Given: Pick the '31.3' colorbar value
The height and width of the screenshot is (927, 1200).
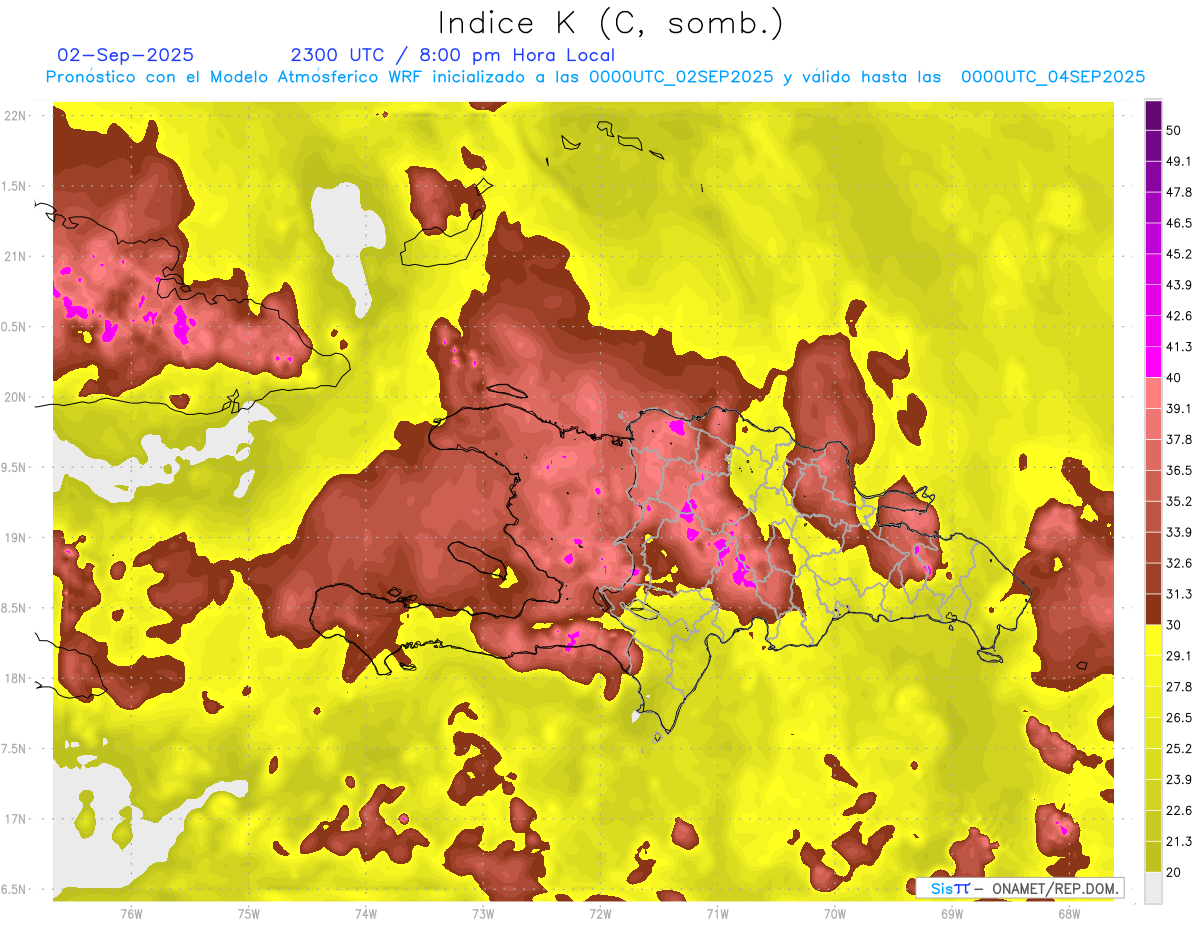Looking at the screenshot, I should coord(1178,594).
